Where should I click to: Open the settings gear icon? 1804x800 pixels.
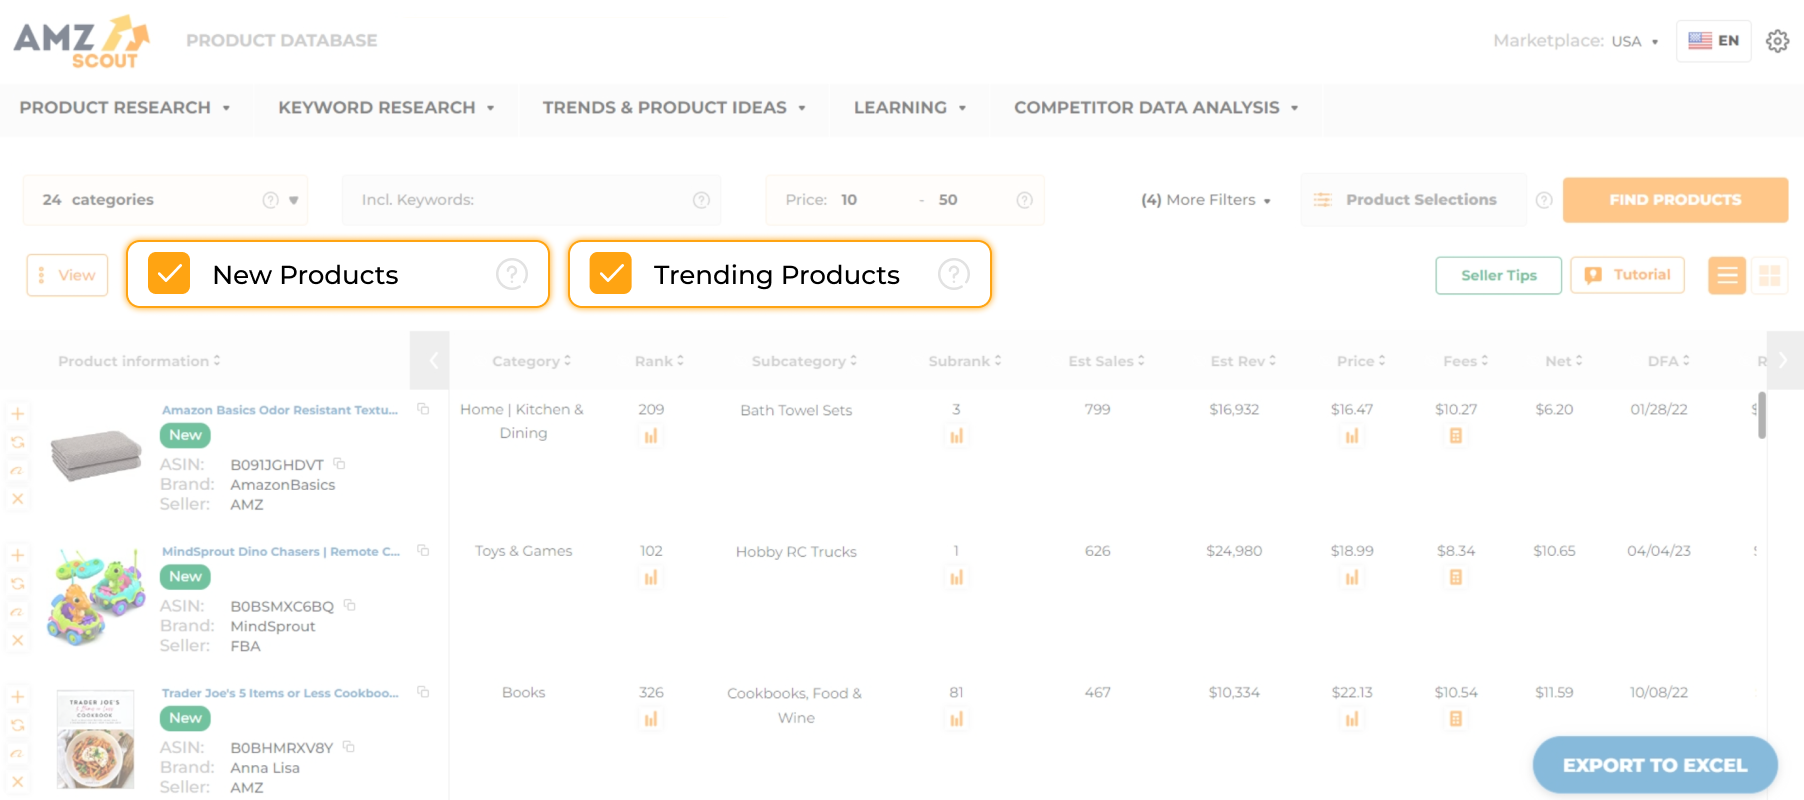[1777, 41]
